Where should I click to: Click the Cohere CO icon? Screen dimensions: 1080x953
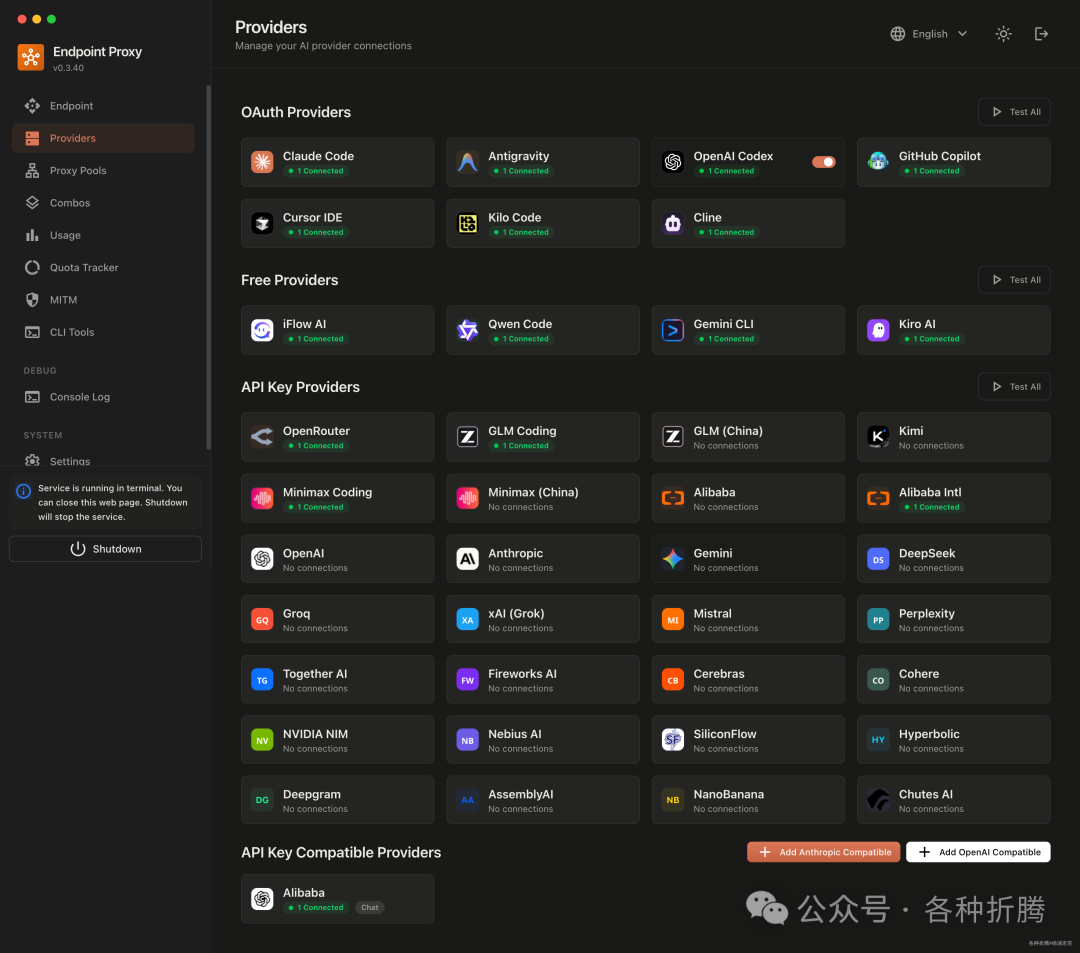tap(878, 680)
